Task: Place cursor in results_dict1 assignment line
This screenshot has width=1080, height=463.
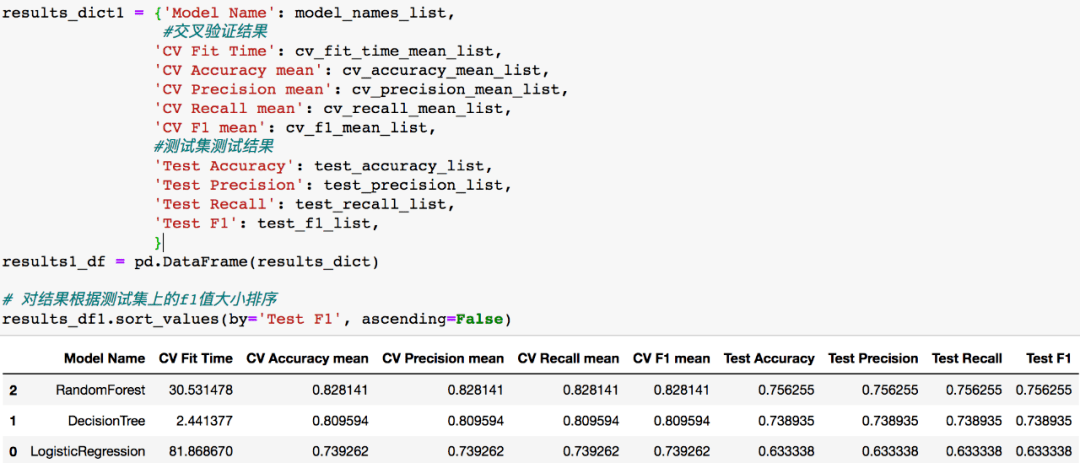Action: (x=227, y=13)
